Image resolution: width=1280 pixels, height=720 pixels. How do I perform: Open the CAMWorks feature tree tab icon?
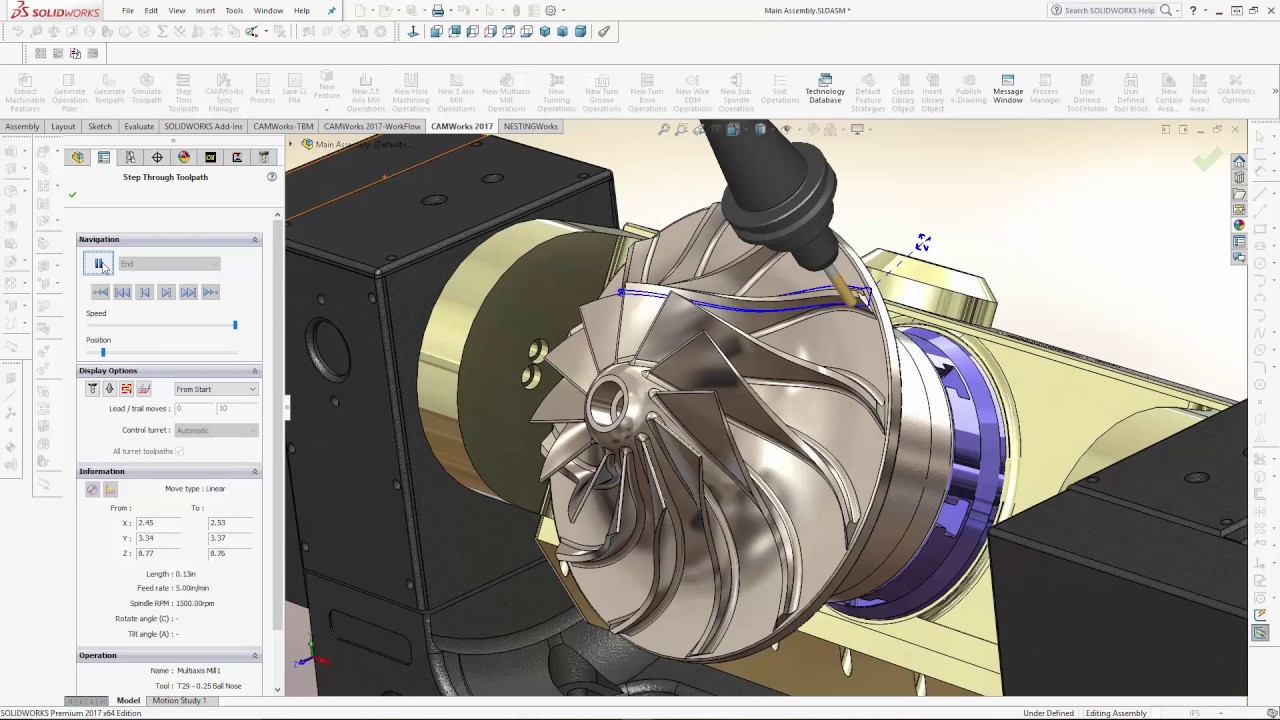[x=210, y=157]
